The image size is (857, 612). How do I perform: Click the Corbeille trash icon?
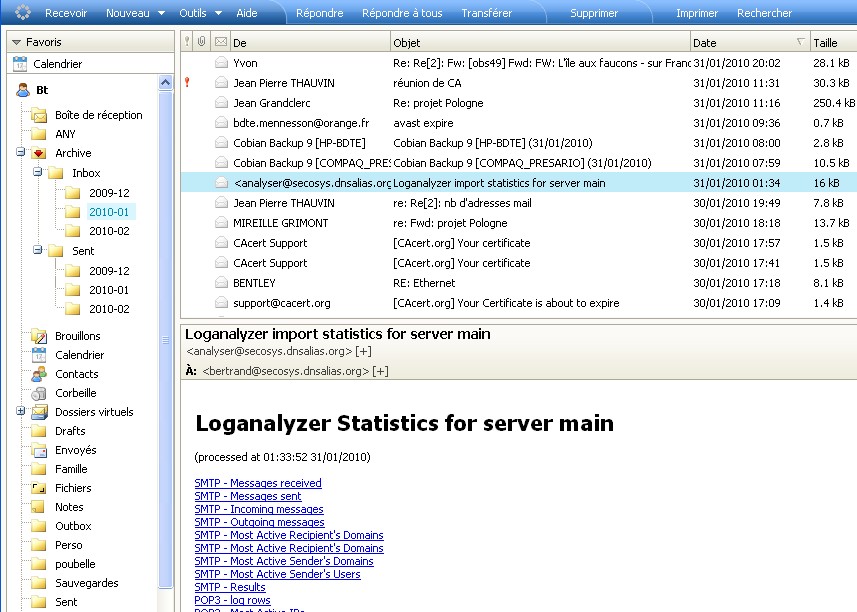(x=39, y=393)
